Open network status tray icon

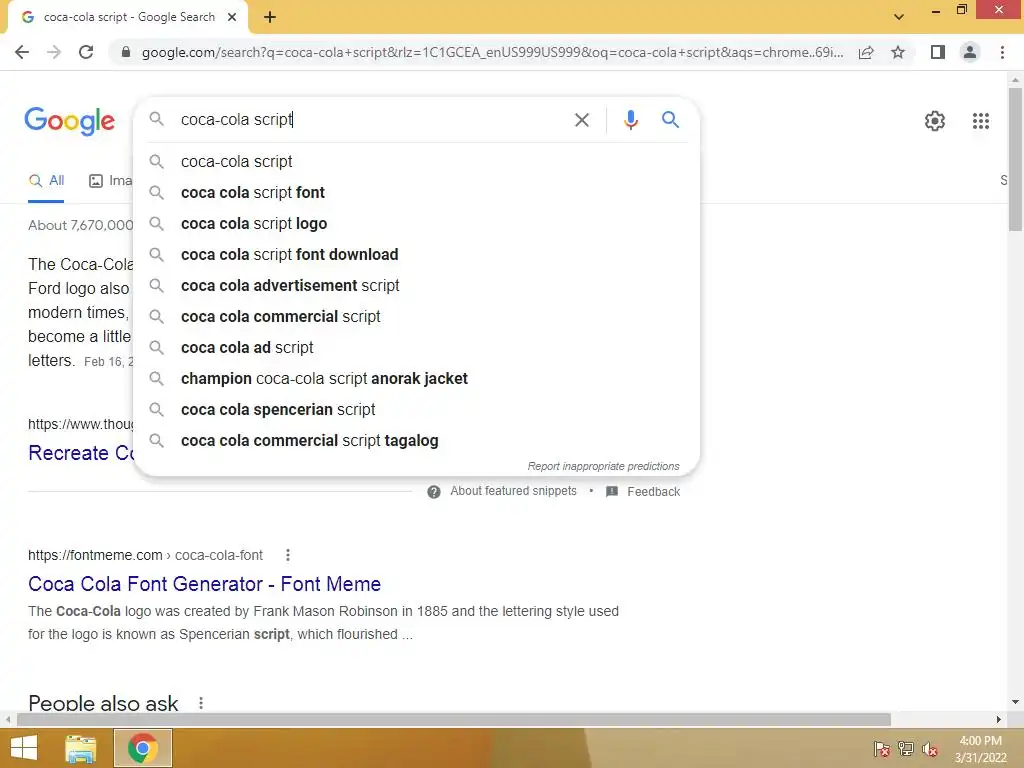tap(906, 749)
